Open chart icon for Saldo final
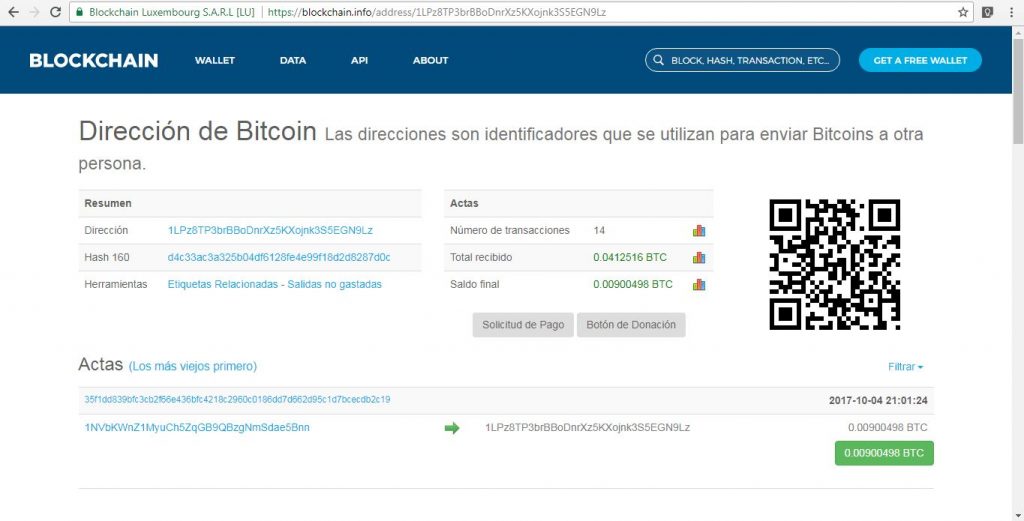The height and width of the screenshot is (521, 1024). (699, 285)
